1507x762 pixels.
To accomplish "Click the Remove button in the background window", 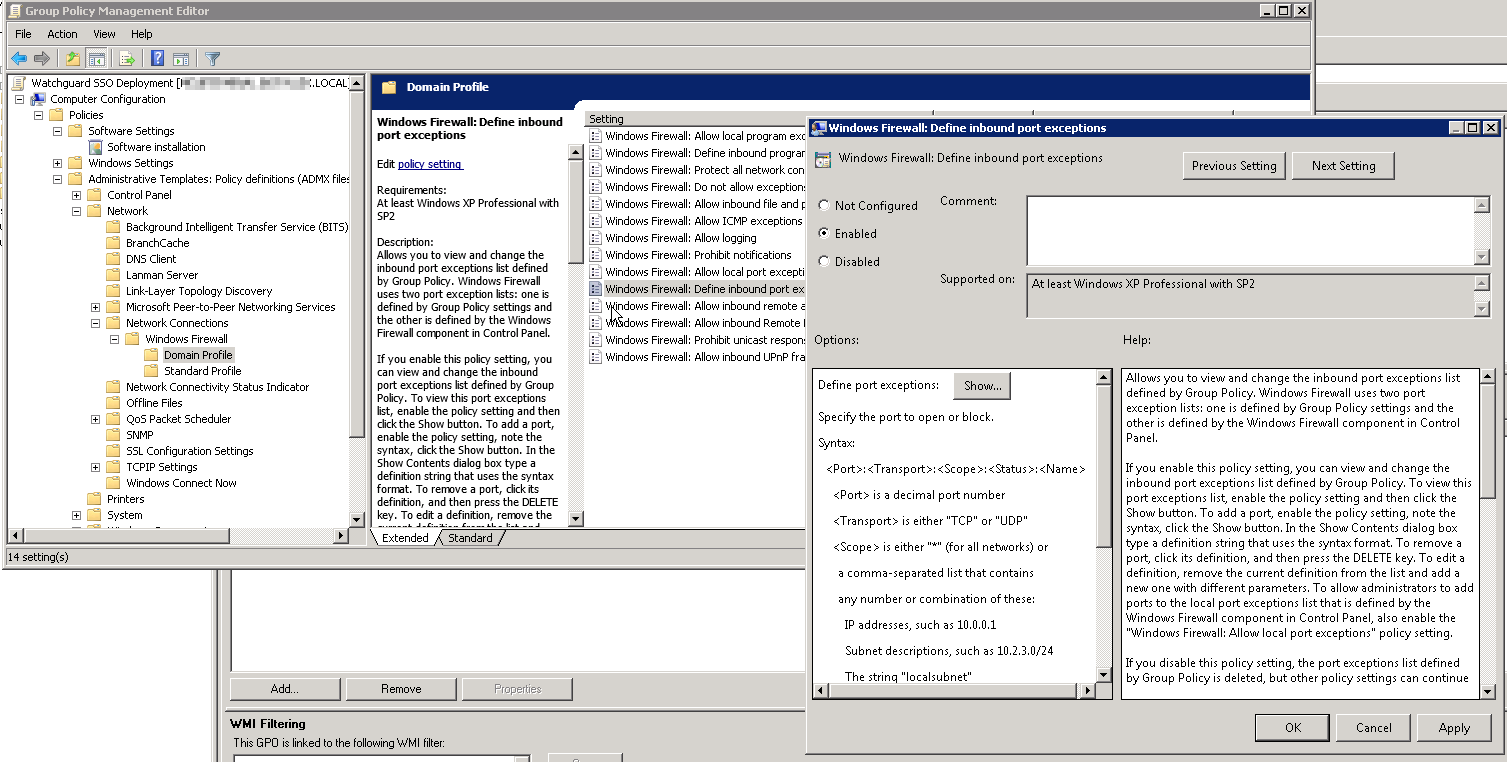I will tap(401, 689).
